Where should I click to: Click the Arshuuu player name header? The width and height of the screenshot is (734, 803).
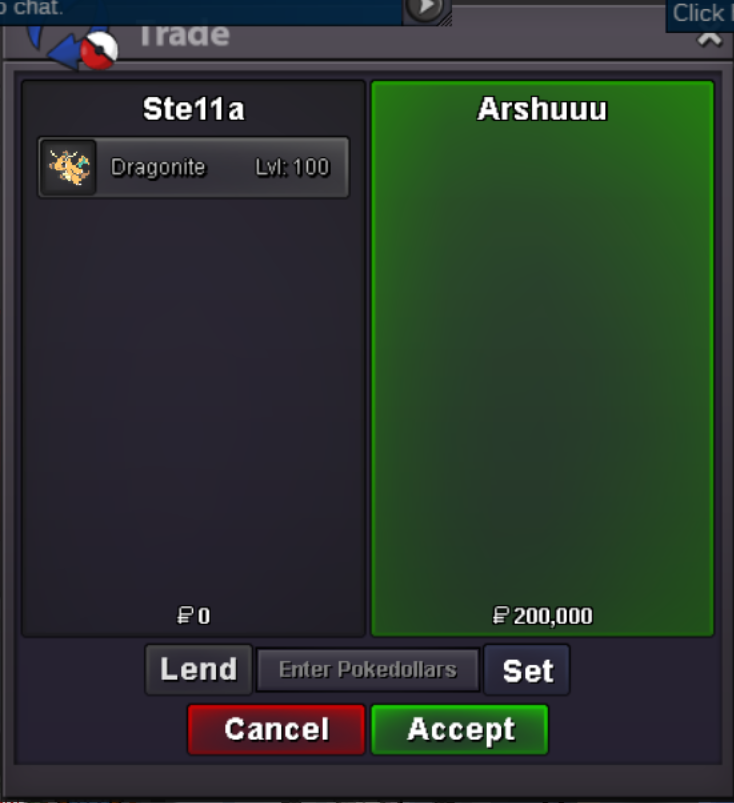pos(542,109)
